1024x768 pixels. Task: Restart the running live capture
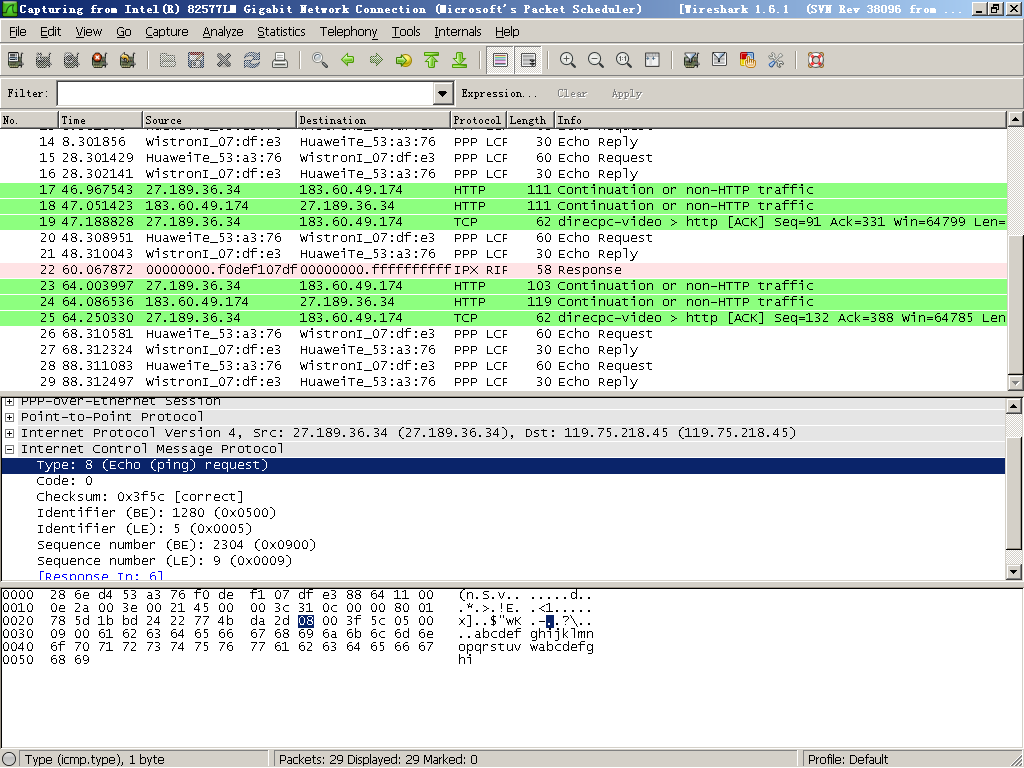tap(127, 61)
